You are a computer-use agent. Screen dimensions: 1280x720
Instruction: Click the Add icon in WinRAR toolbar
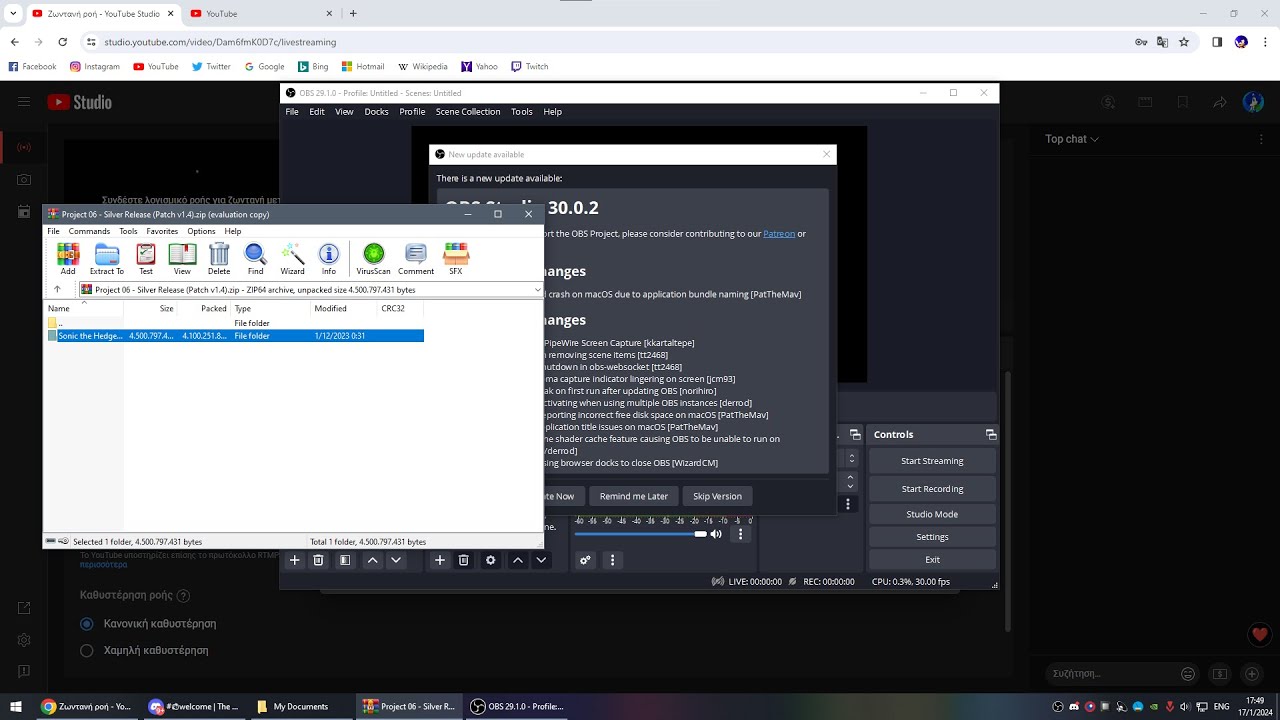point(68,258)
